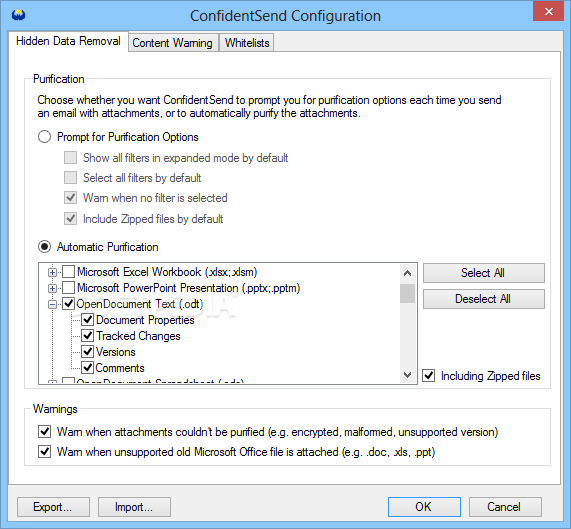Switch to the Content Warning tab
571x529 pixels.
tap(173, 43)
